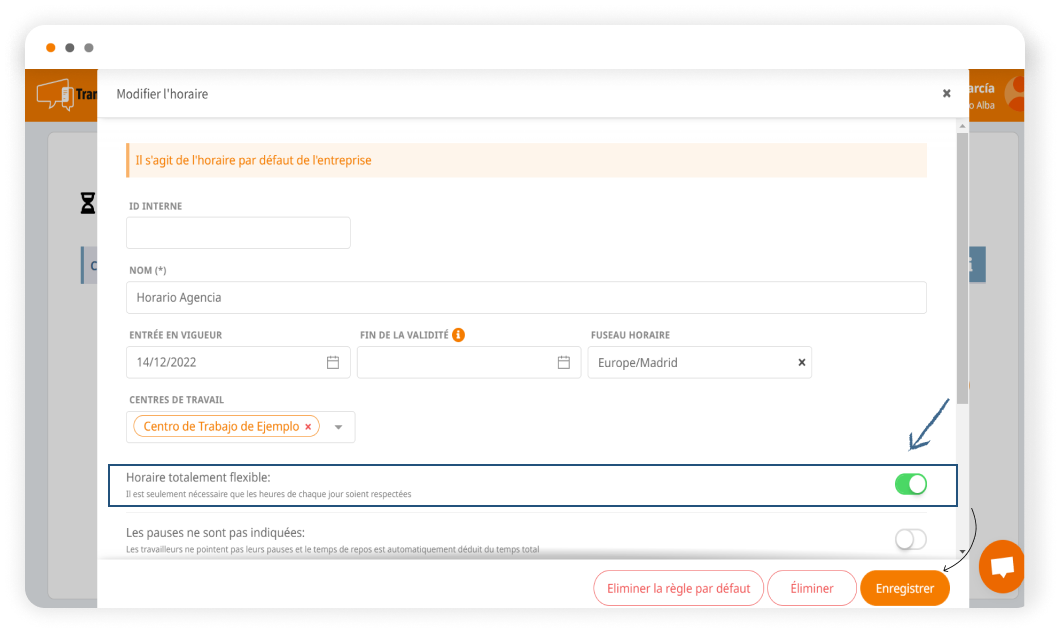Disable Horaire totalement flexible toggle
Screen dimensions: 1061x633
point(910,485)
